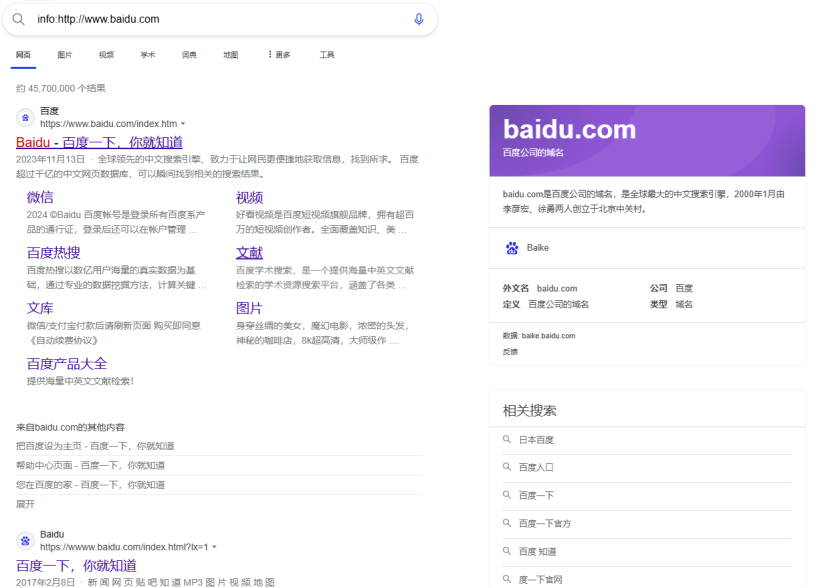Screen dimensions: 831x588
Task: Search related term 百度 知道
Action: pyautogui.click(x=537, y=551)
